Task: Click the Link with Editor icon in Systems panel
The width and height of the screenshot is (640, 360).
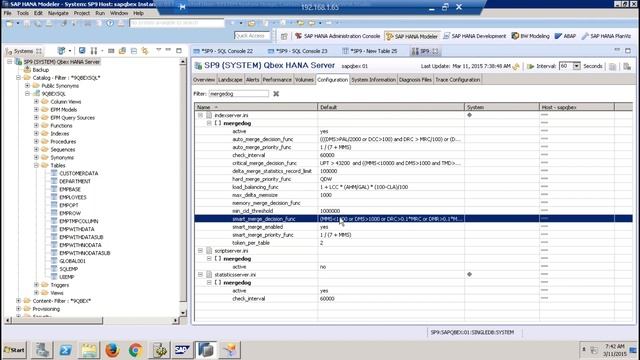Action: [x=145, y=51]
